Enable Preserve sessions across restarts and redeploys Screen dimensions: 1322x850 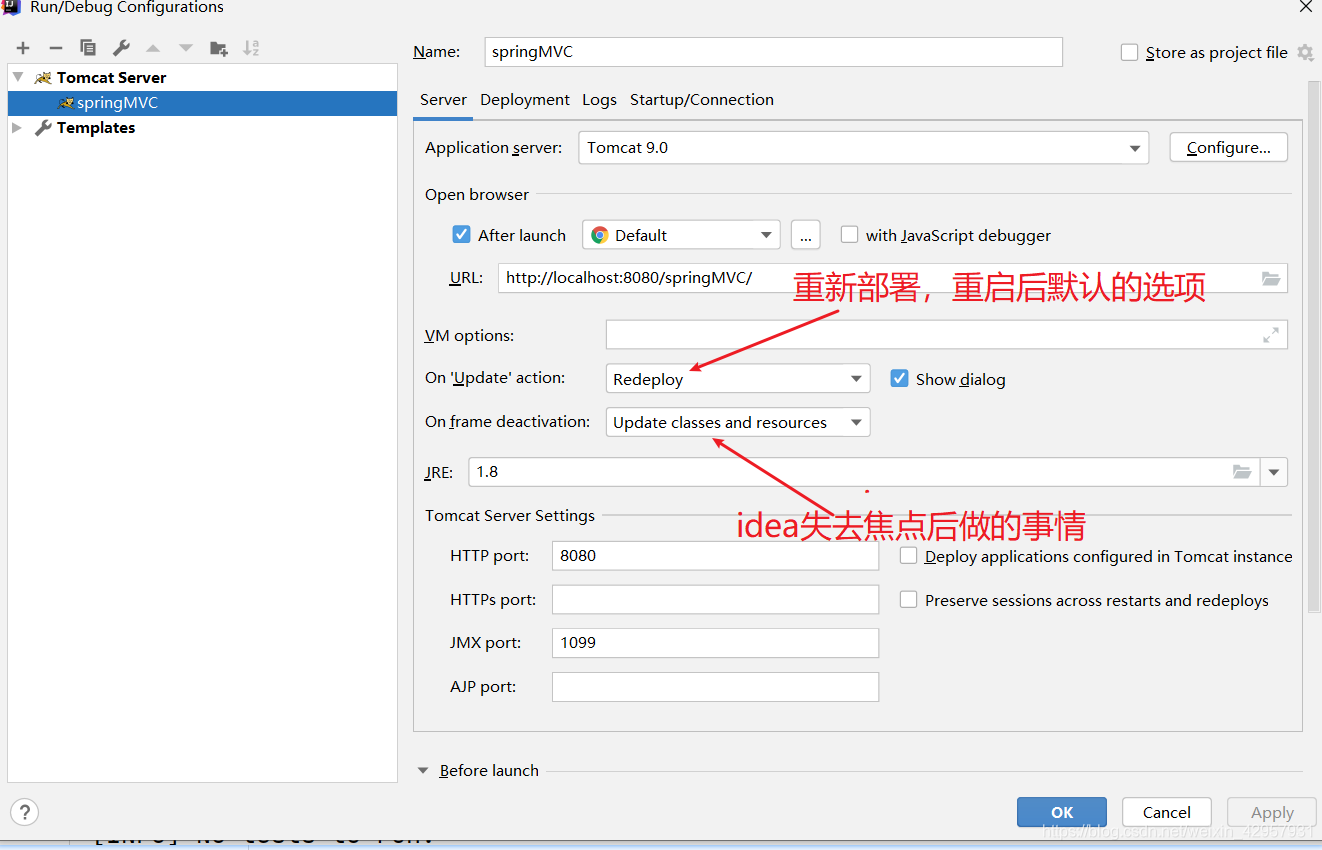(908, 600)
